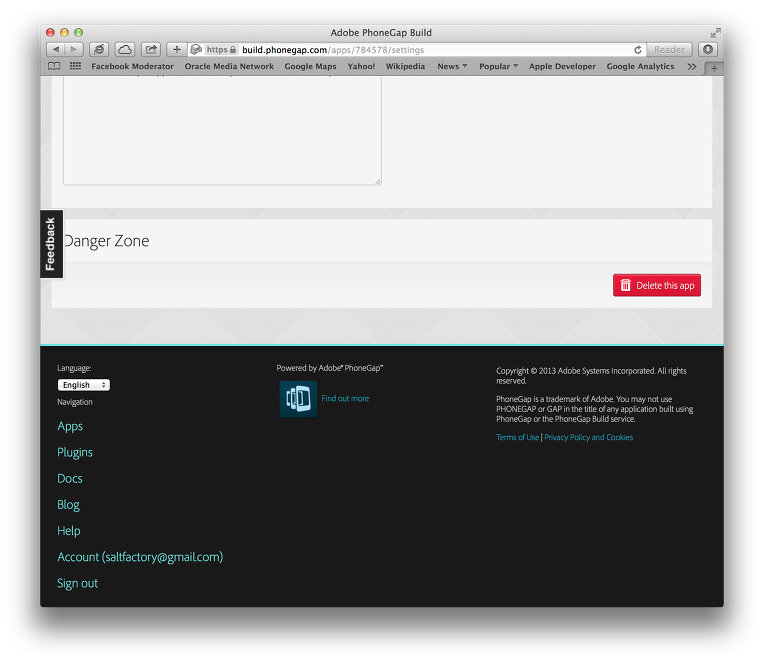Open the Downloads toolbar icon
The image size is (764, 663).
click(708, 49)
